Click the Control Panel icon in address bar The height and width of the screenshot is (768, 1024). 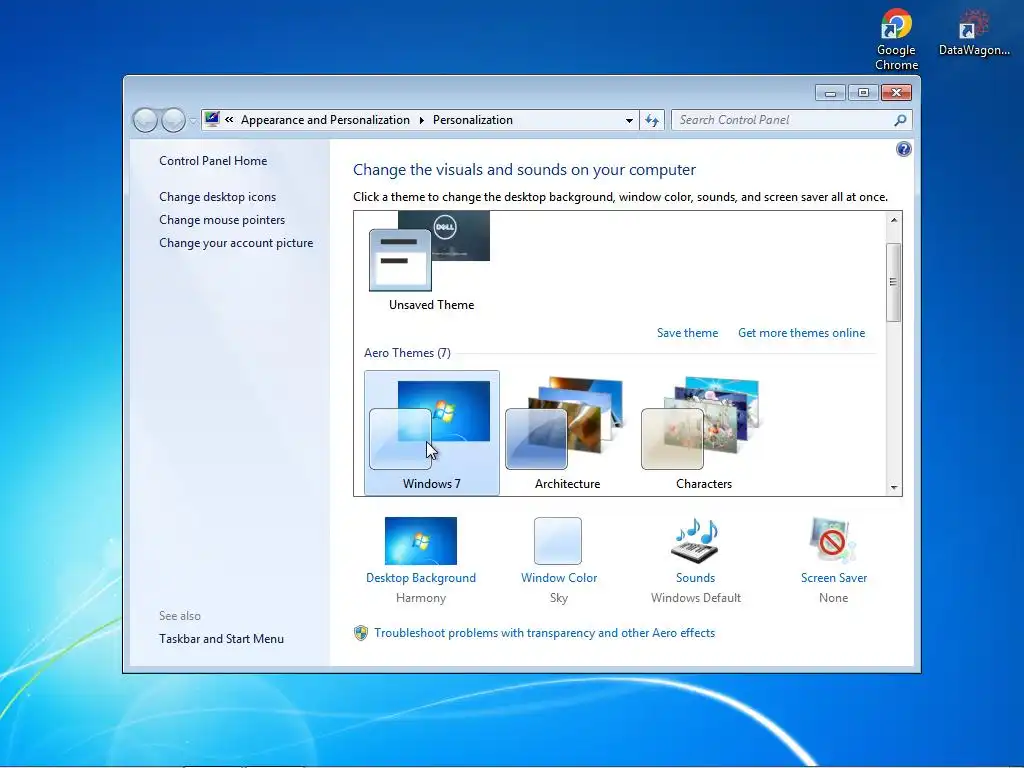[x=212, y=120]
